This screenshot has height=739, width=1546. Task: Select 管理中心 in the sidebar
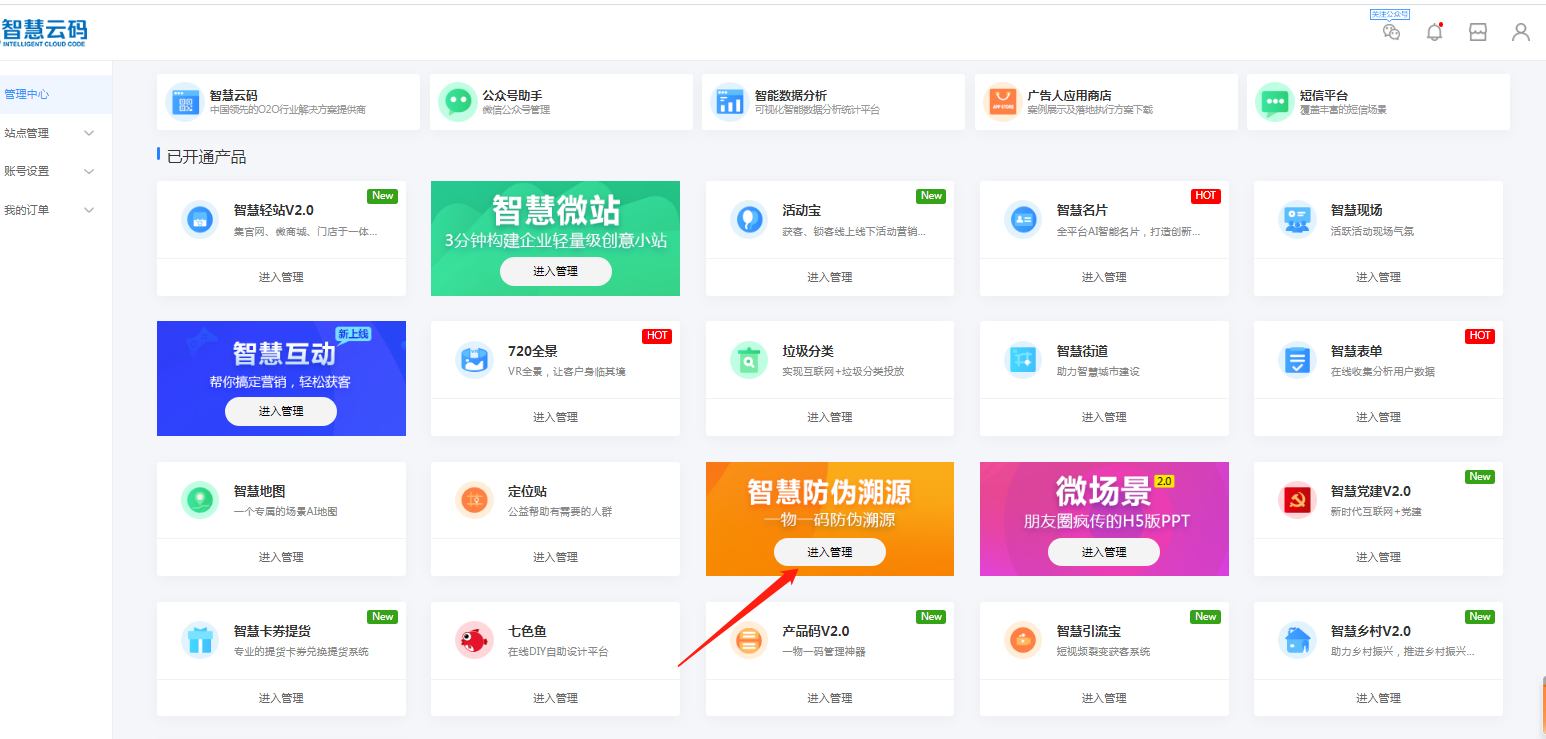(27, 94)
